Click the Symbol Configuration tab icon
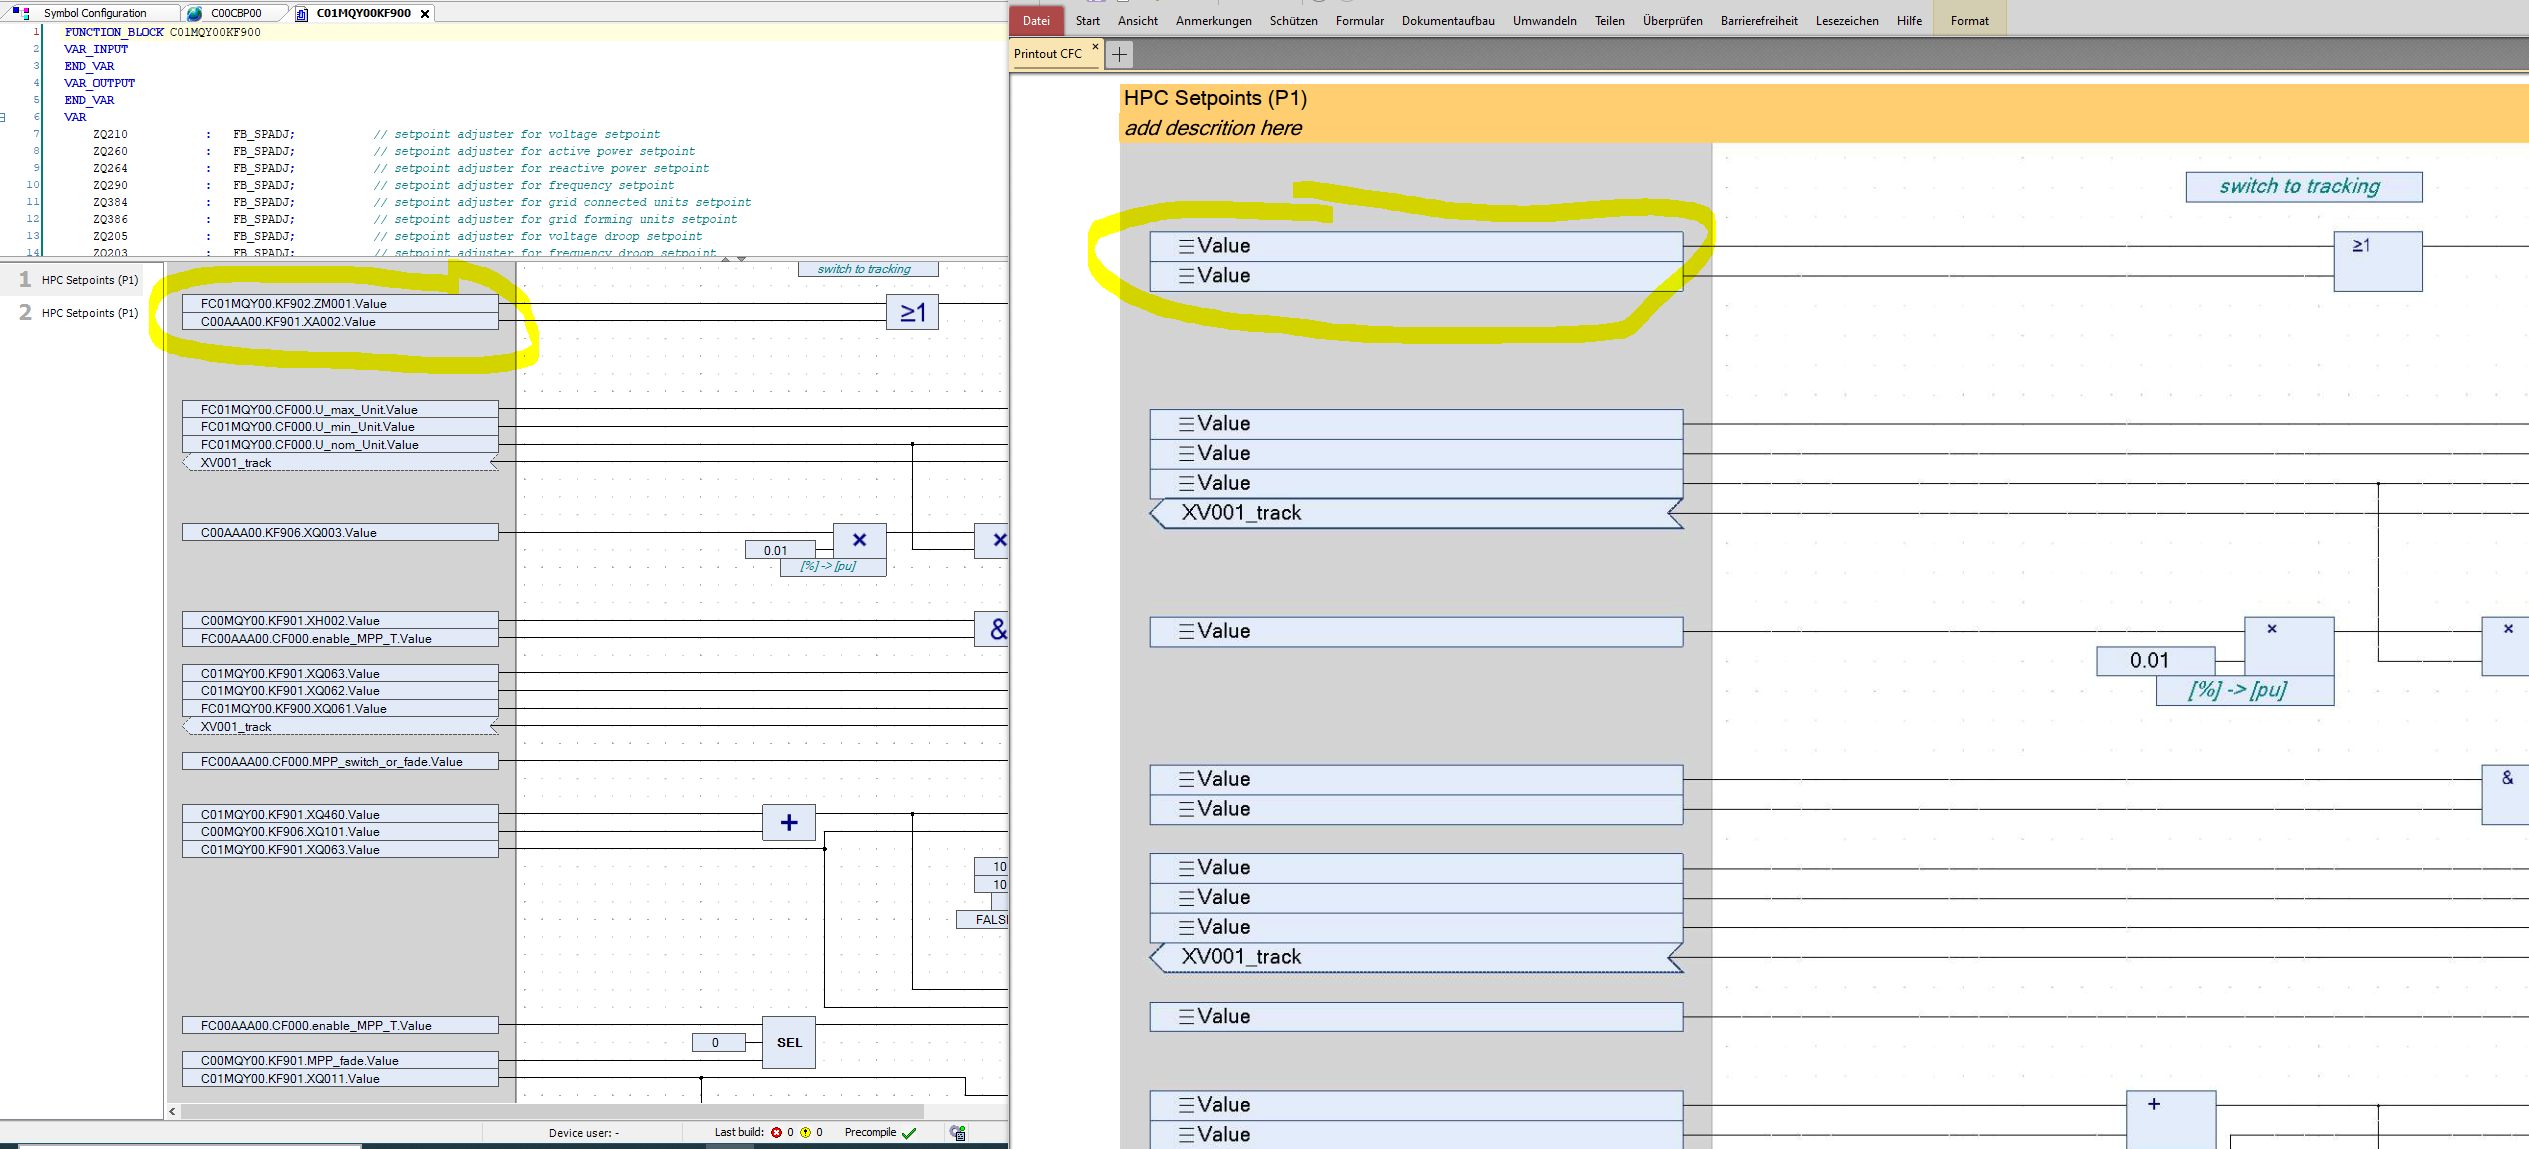2529x1149 pixels. coord(21,13)
